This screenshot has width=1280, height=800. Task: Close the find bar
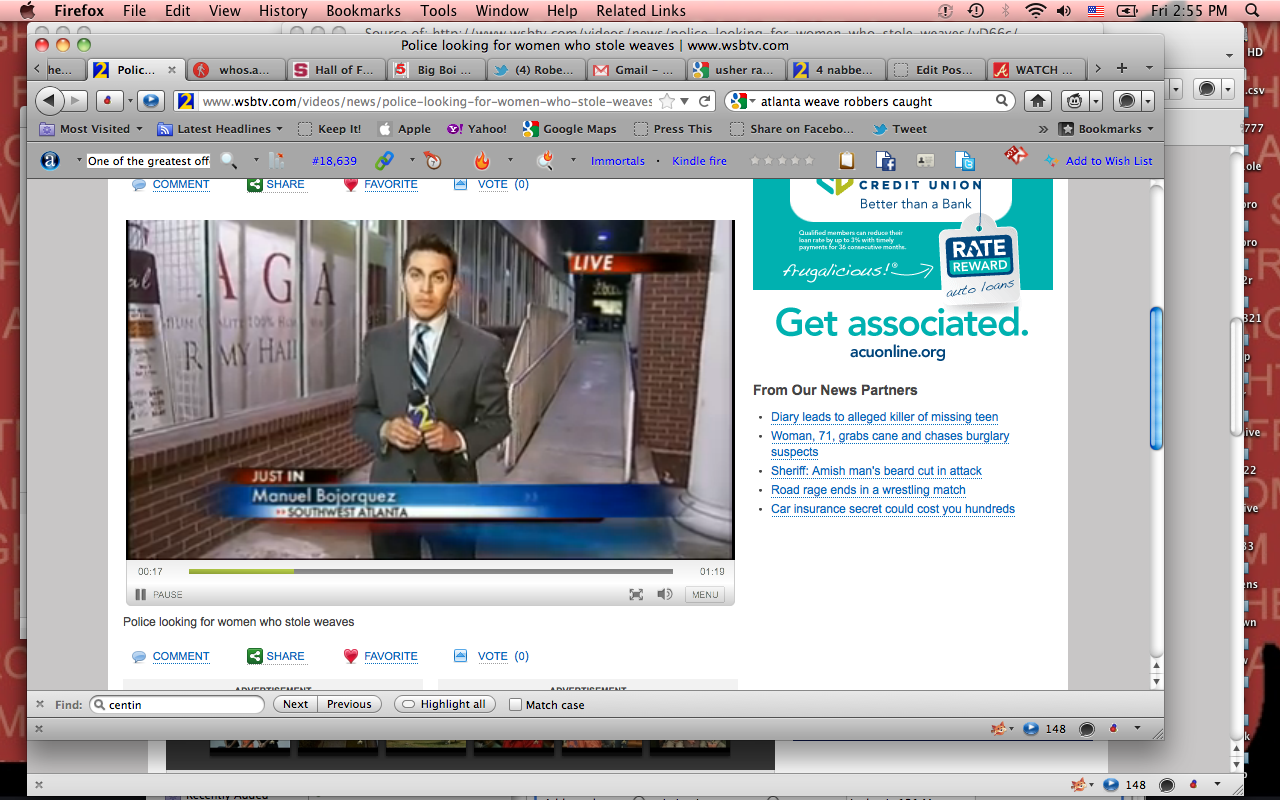(x=40, y=704)
